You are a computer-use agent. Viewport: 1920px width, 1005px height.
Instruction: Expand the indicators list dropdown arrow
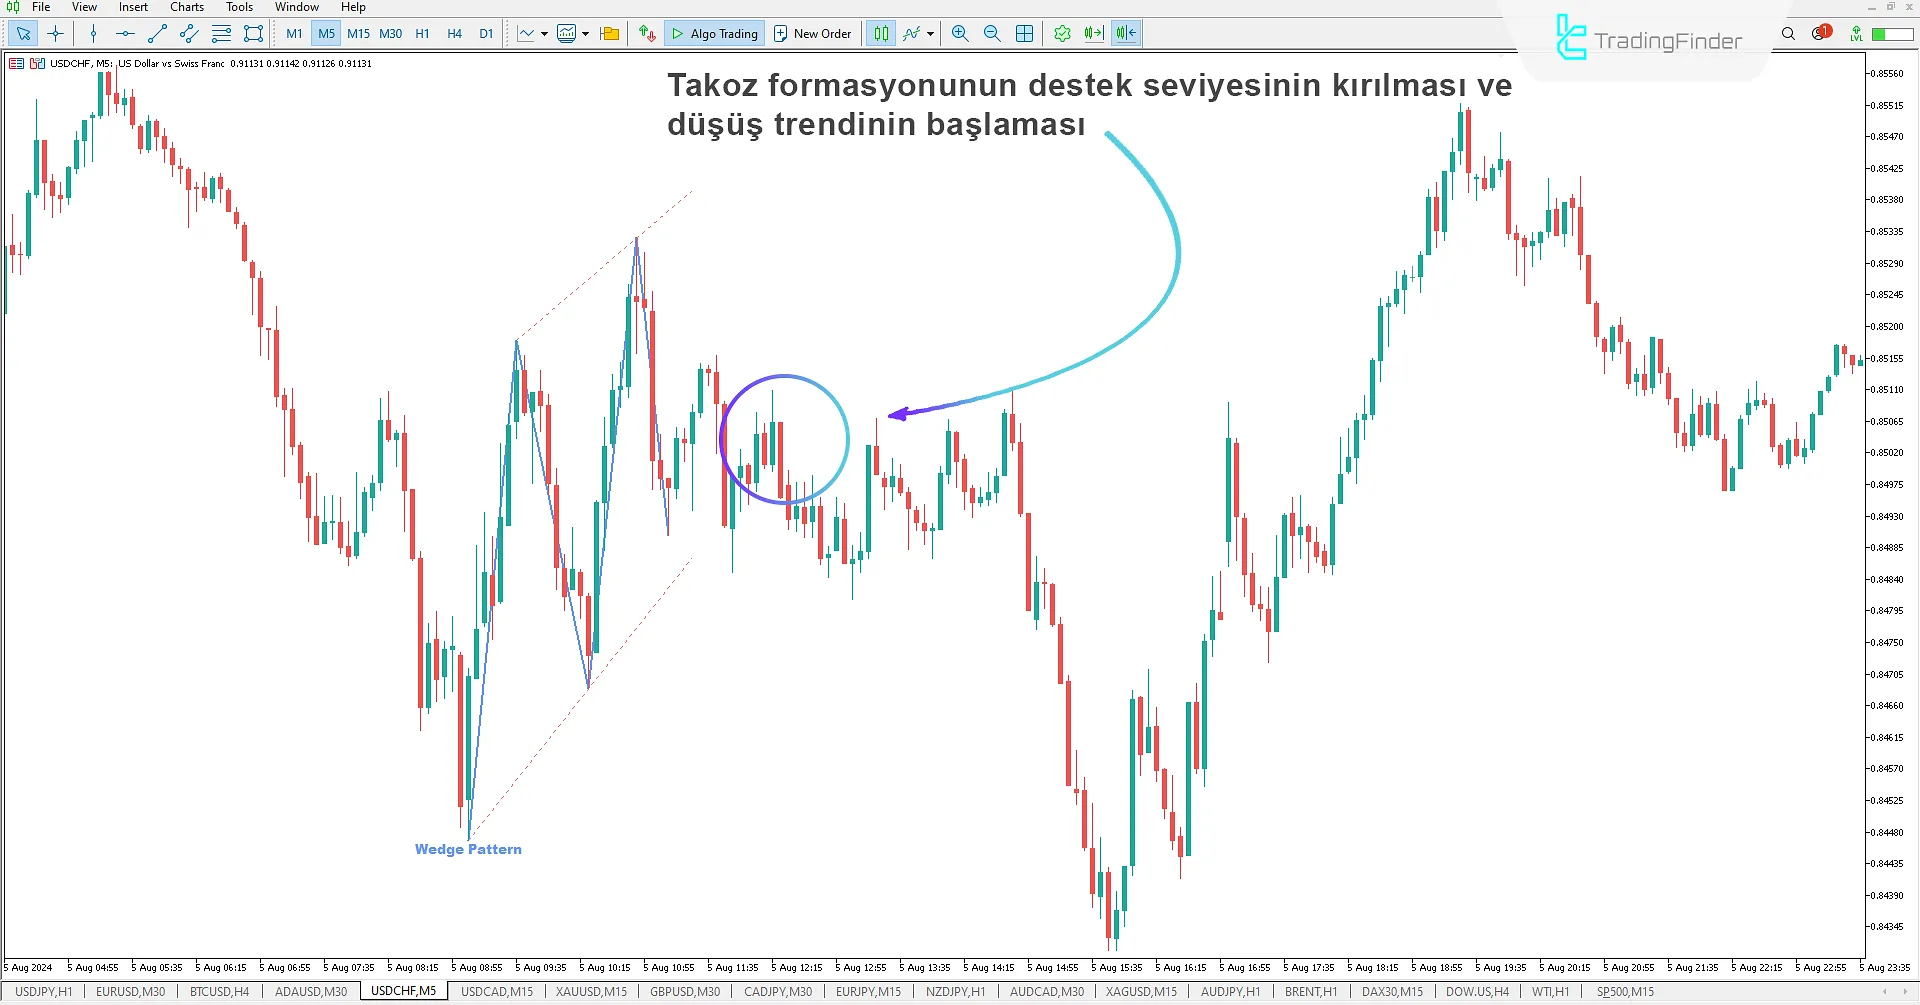(x=930, y=33)
